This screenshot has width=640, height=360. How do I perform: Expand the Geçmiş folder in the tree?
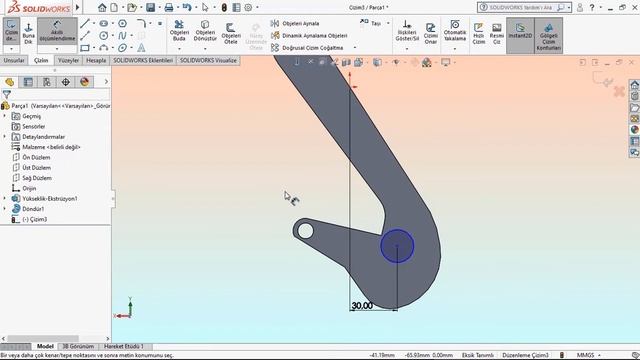click(5, 116)
